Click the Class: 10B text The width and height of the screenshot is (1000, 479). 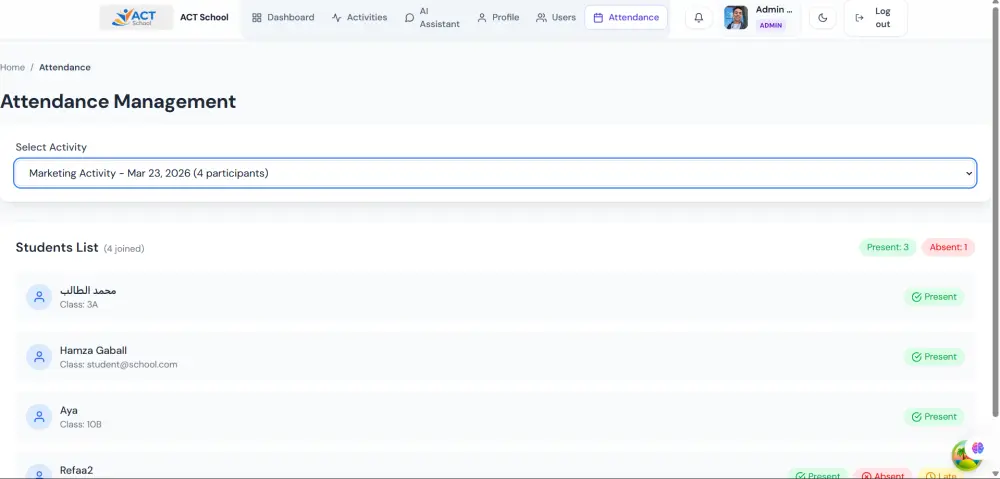pyautogui.click(x=81, y=425)
